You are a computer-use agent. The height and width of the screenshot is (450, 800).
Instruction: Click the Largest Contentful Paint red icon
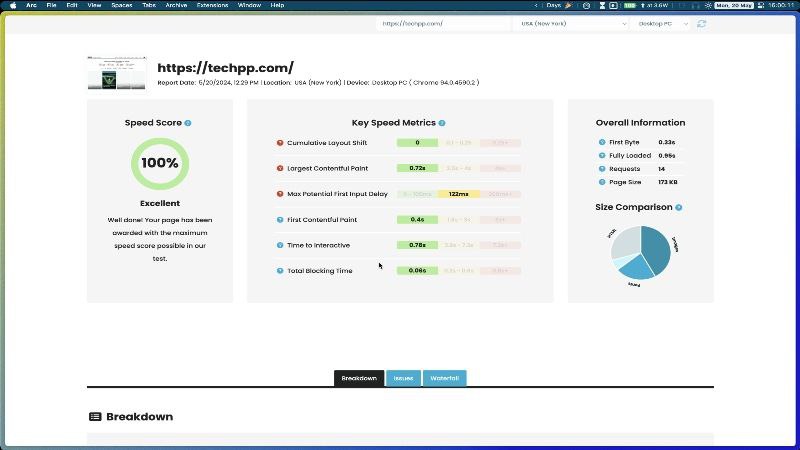coord(280,168)
